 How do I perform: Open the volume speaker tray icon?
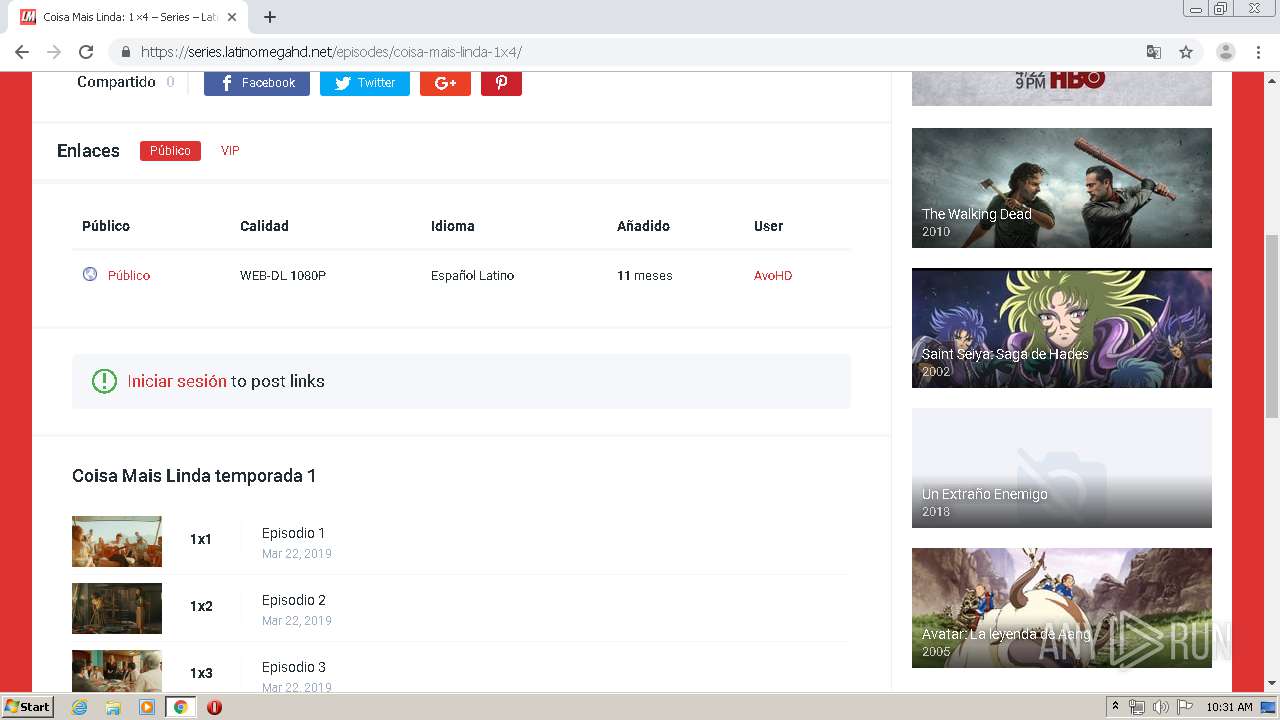(1160, 707)
